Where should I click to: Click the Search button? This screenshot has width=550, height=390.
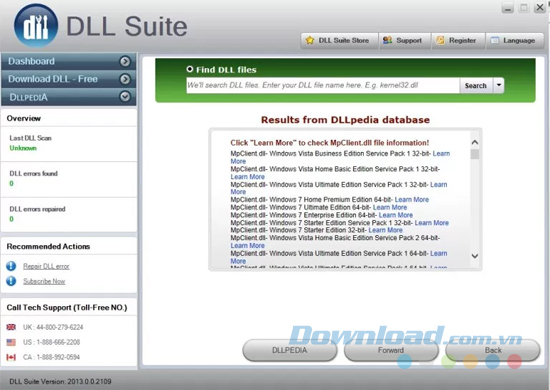pos(476,86)
